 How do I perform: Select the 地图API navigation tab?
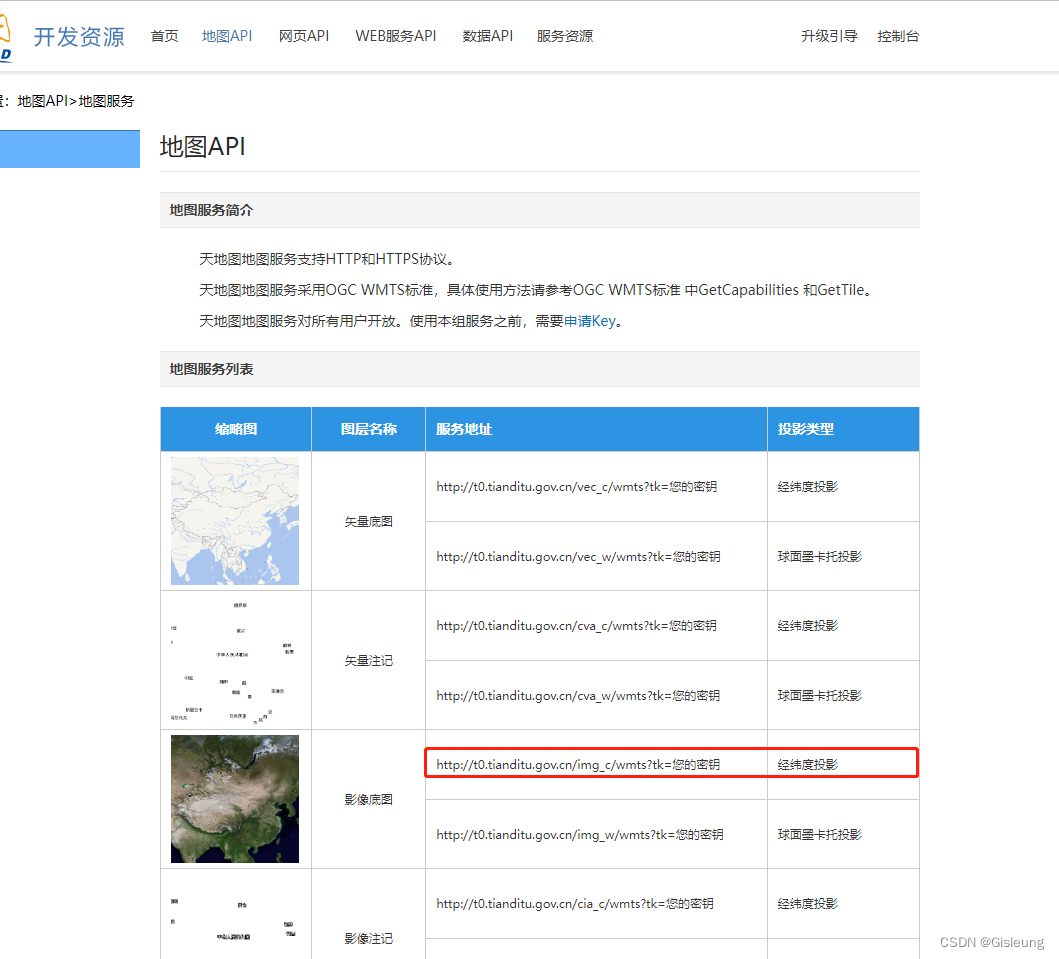227,36
